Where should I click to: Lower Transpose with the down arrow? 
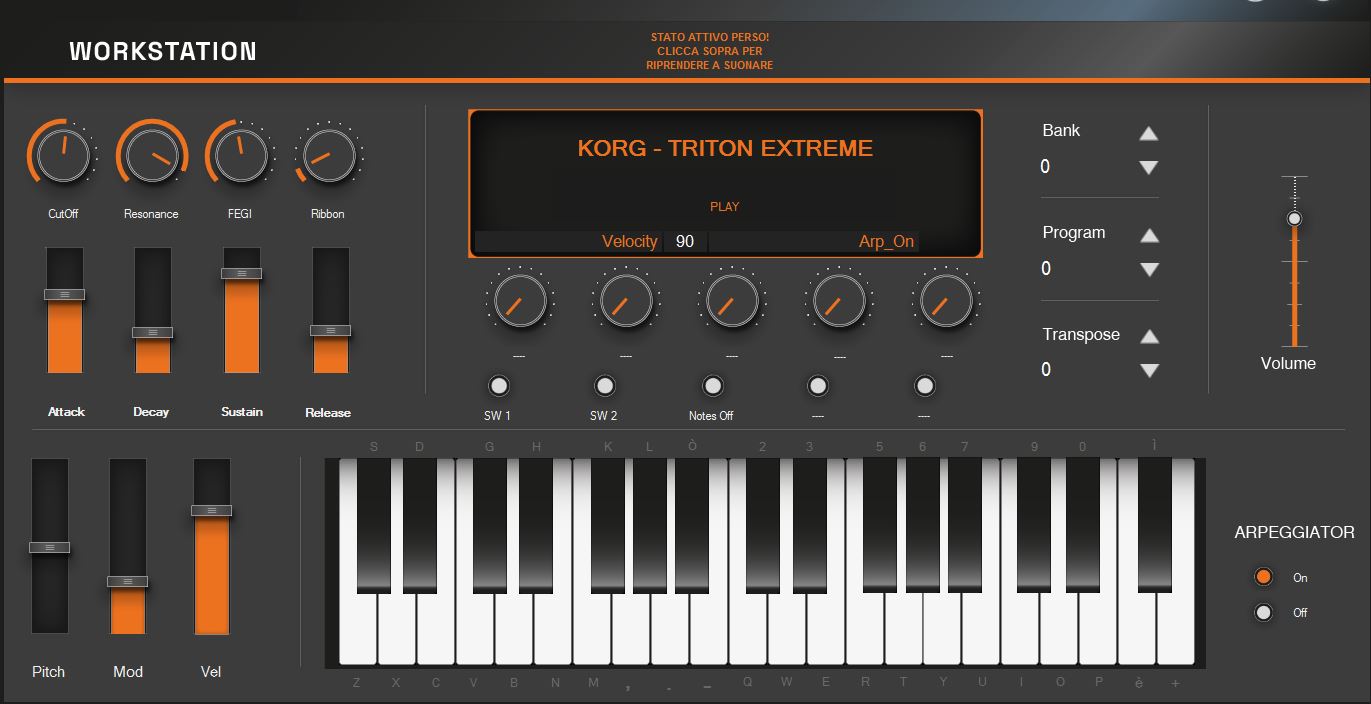(x=1149, y=371)
